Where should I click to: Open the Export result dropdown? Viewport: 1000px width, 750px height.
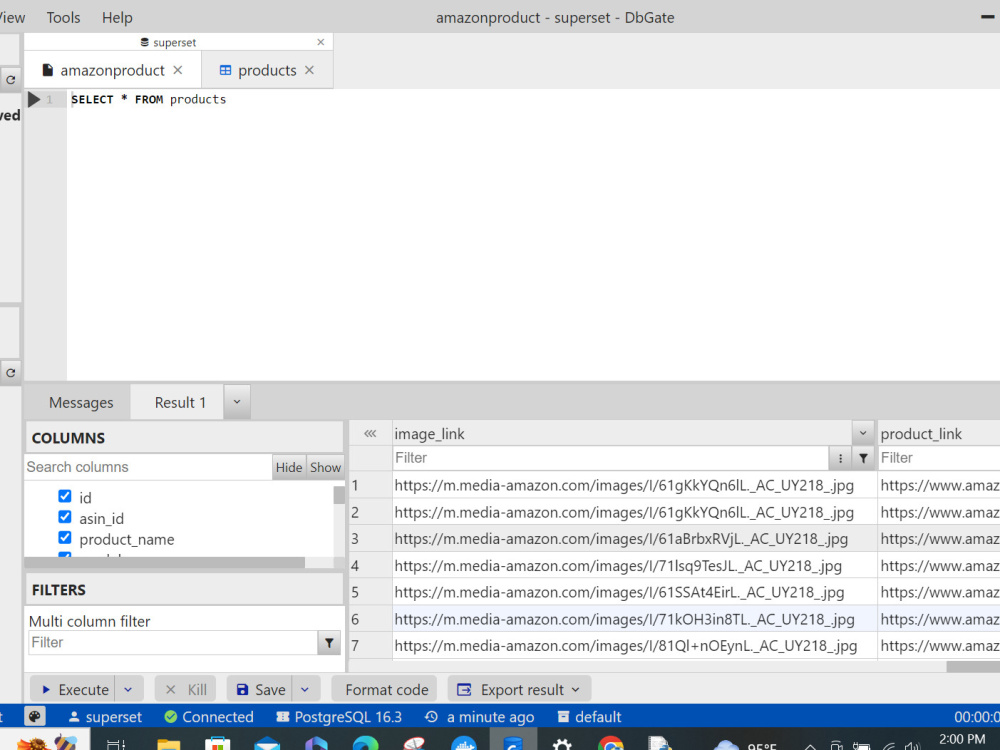point(519,689)
